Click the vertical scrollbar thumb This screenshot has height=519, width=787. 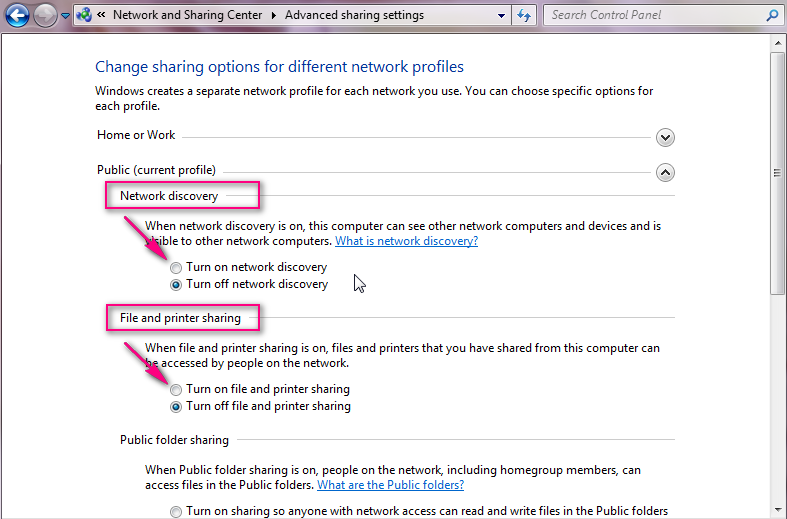point(777,173)
